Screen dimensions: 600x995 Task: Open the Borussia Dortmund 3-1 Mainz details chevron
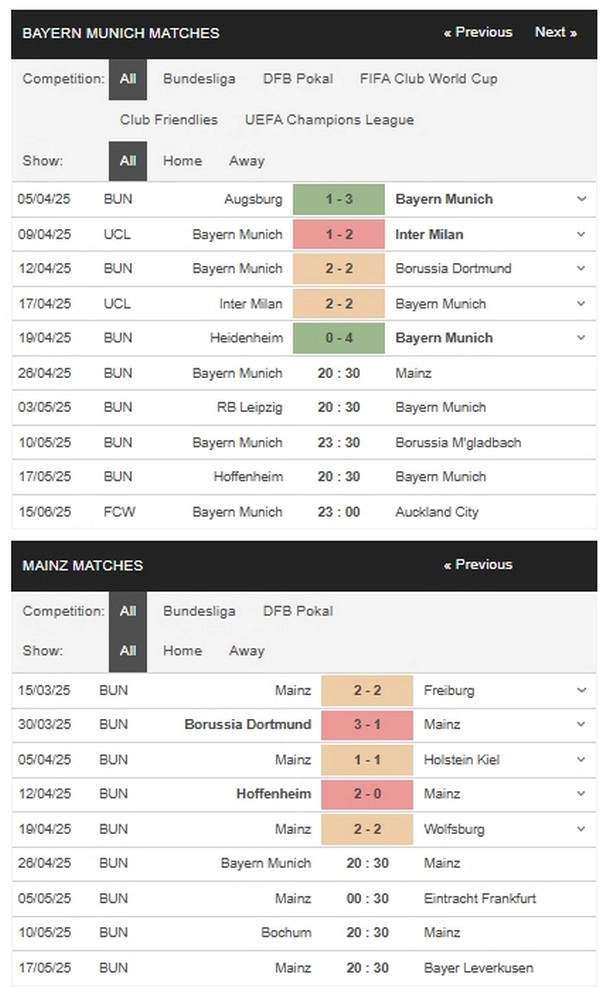(x=581, y=724)
